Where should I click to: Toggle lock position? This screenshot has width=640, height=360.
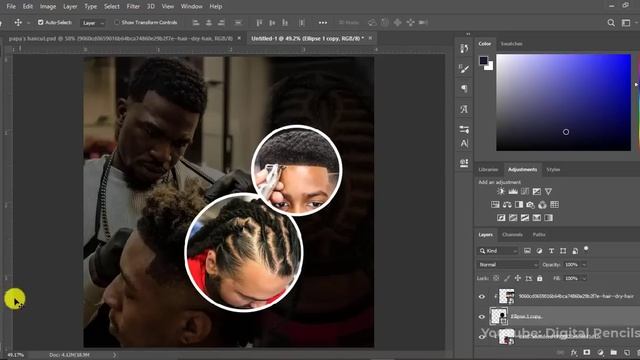(518, 278)
